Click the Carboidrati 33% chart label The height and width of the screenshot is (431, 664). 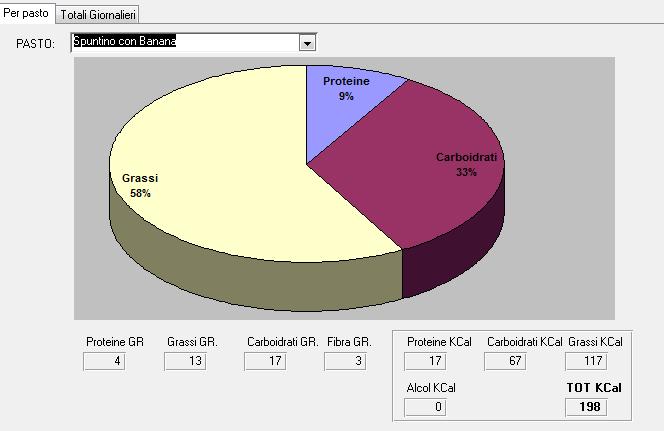466,164
